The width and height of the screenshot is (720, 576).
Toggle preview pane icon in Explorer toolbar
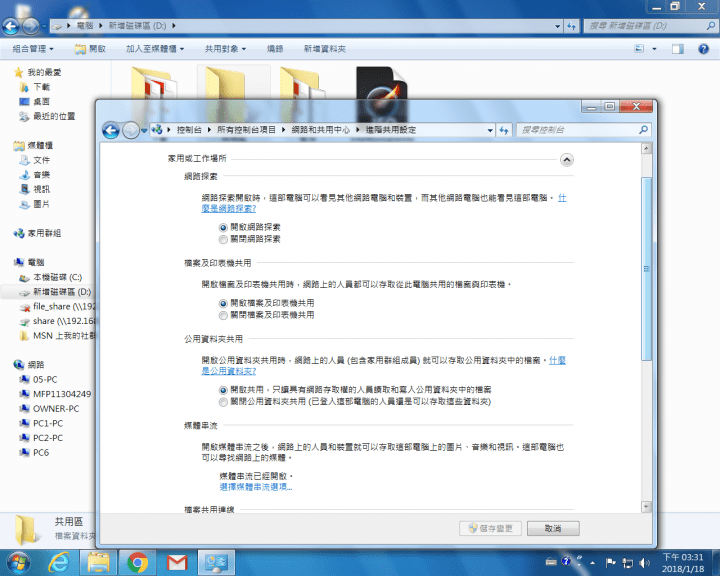(678, 49)
